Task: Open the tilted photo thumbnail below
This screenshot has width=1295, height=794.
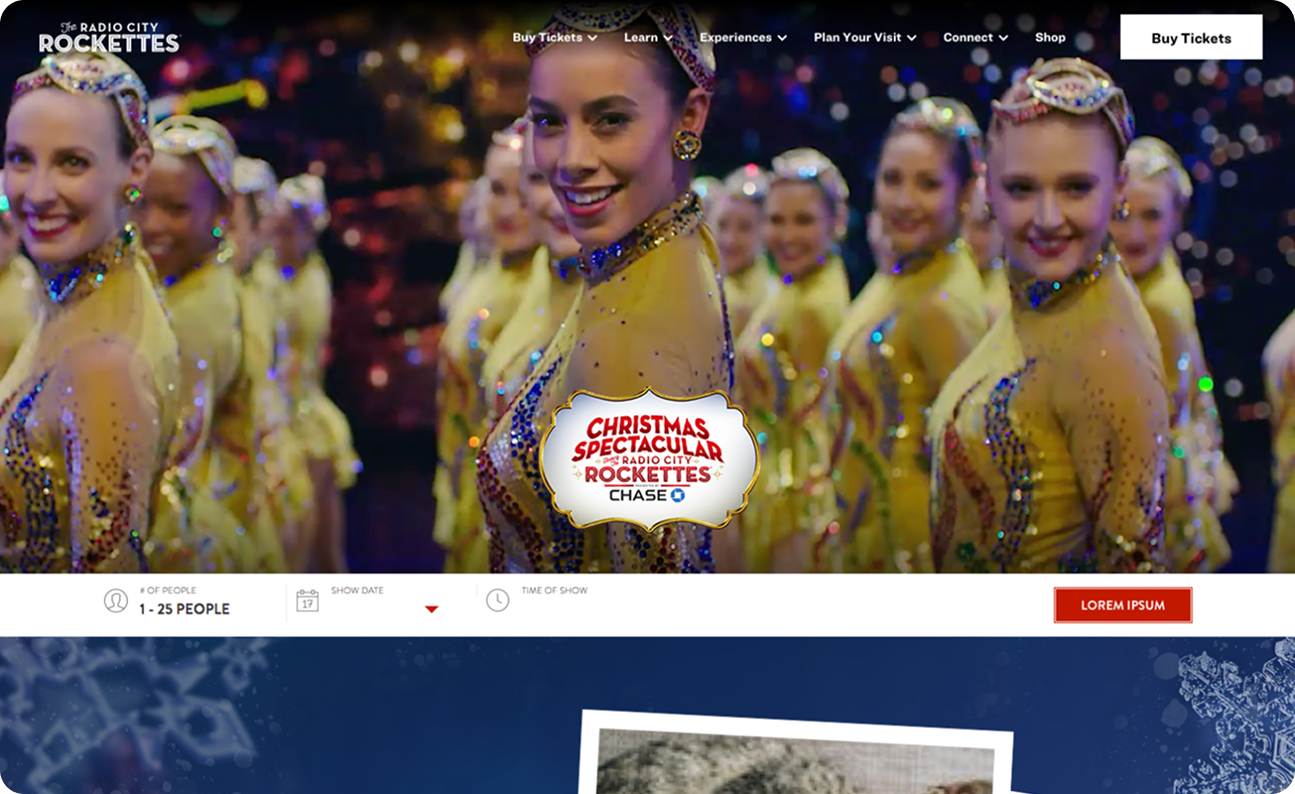Action: 795,752
